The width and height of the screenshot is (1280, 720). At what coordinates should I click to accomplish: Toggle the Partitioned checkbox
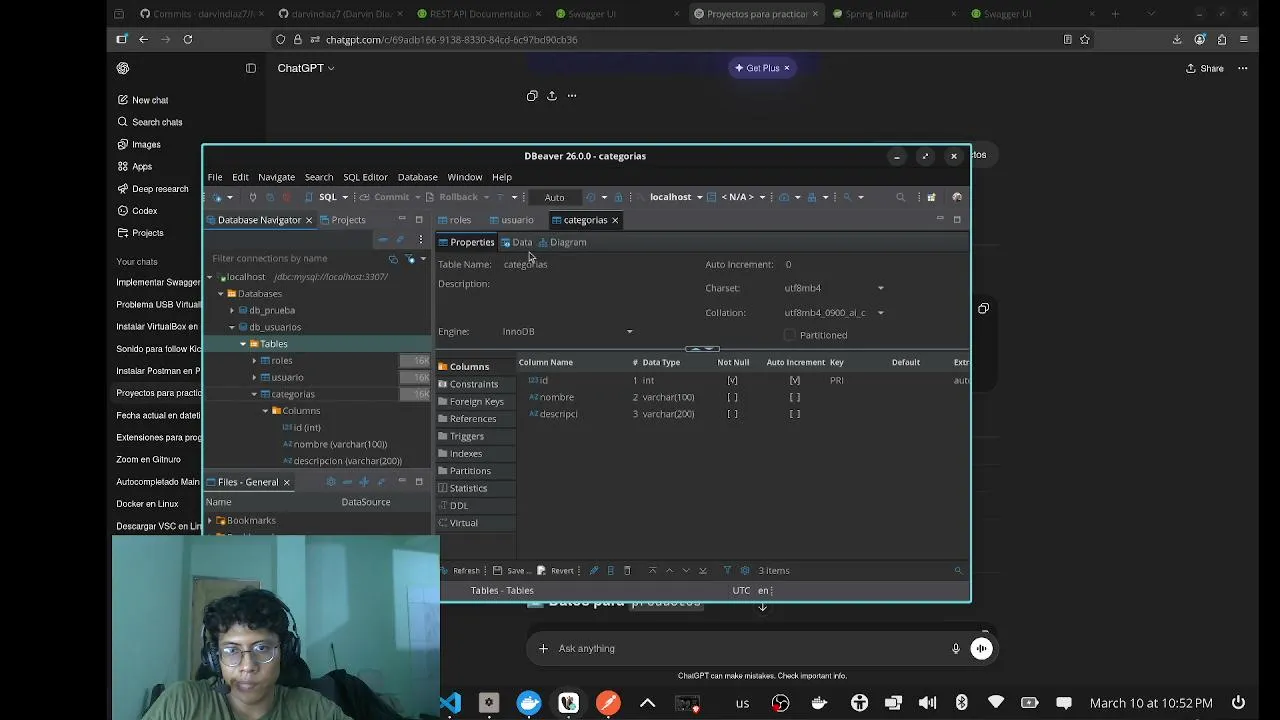(x=789, y=335)
